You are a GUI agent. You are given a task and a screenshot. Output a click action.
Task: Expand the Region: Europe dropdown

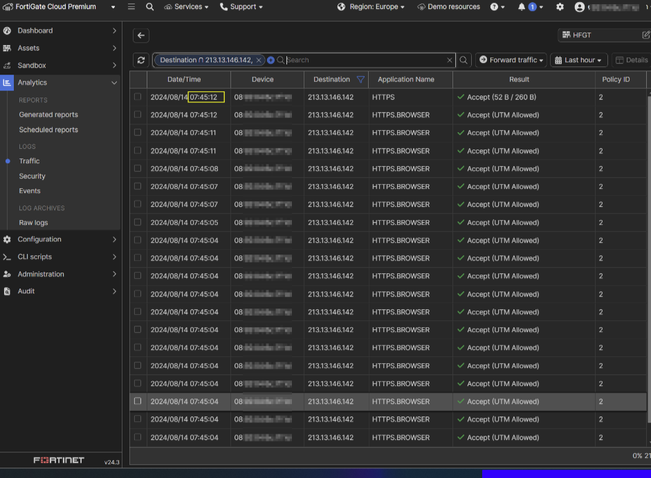(x=372, y=7)
